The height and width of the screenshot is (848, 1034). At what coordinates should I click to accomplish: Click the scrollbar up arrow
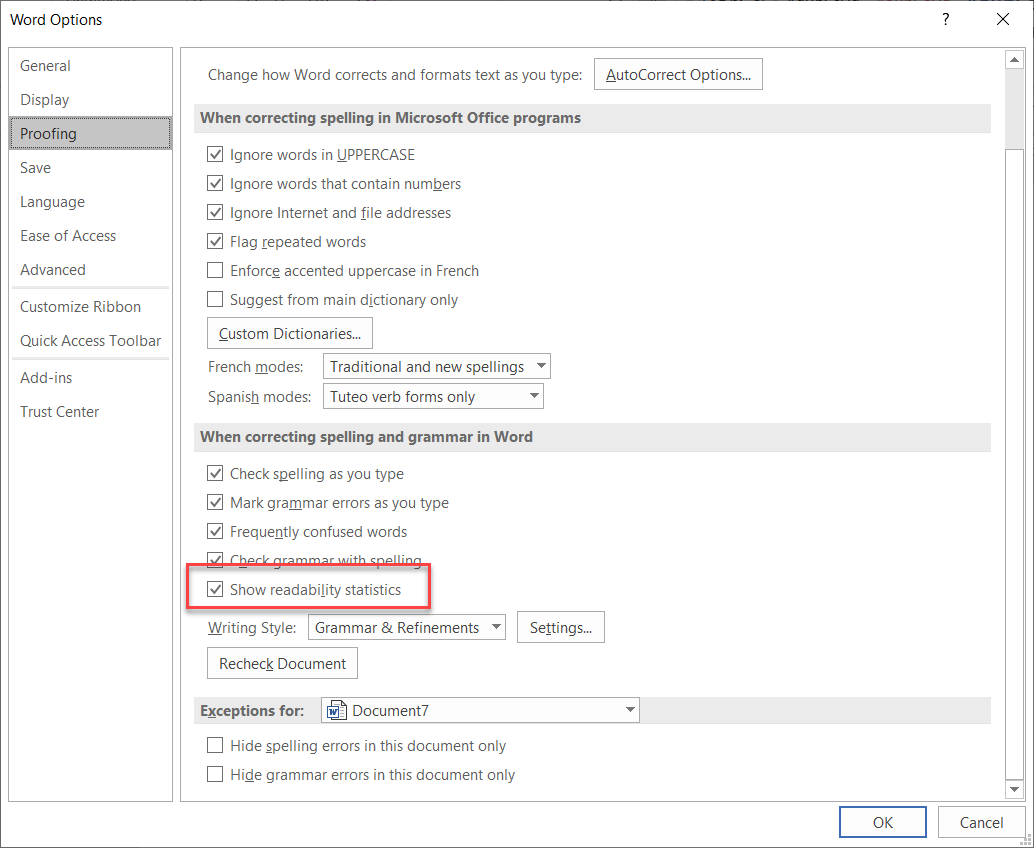(x=1014, y=60)
